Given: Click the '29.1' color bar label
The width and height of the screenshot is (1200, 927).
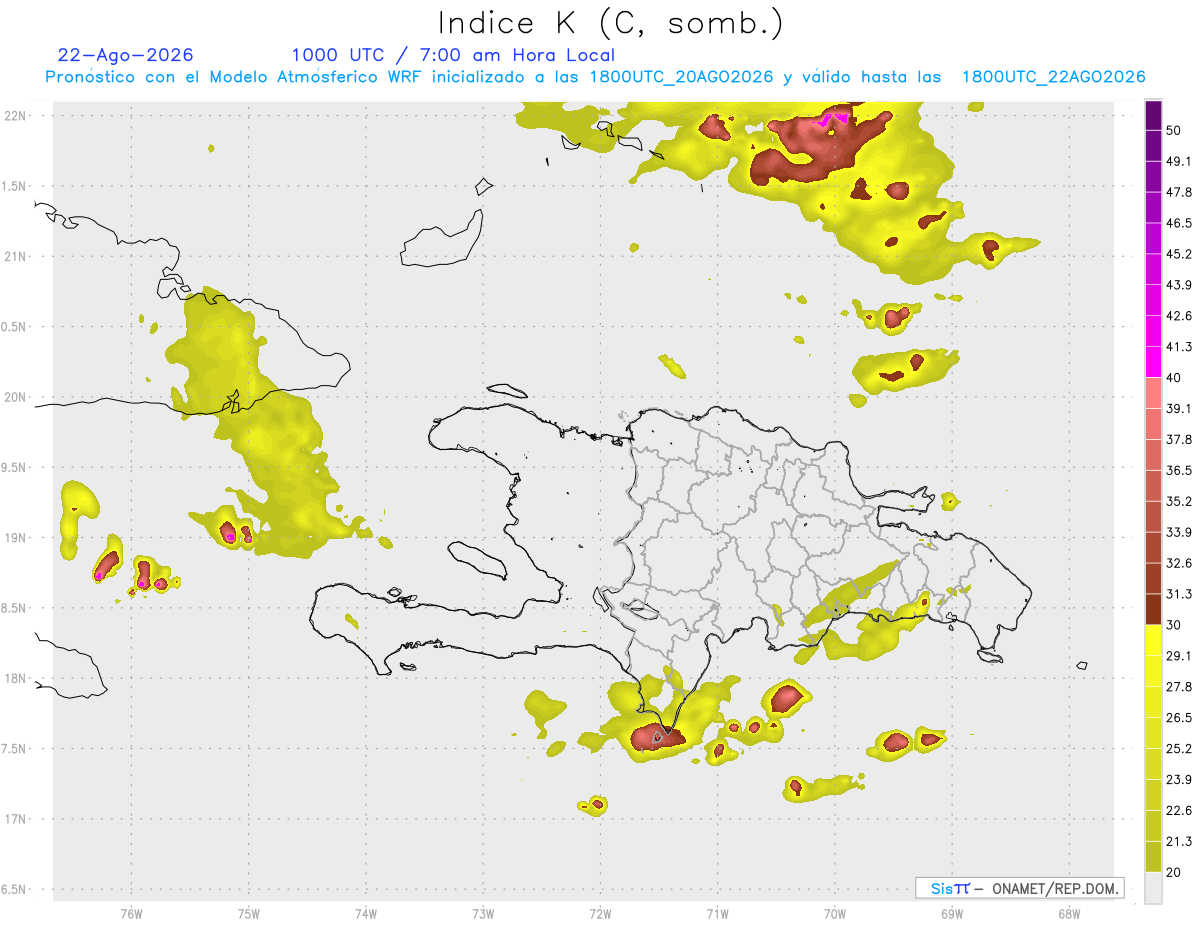Looking at the screenshot, I should tap(1179, 656).
